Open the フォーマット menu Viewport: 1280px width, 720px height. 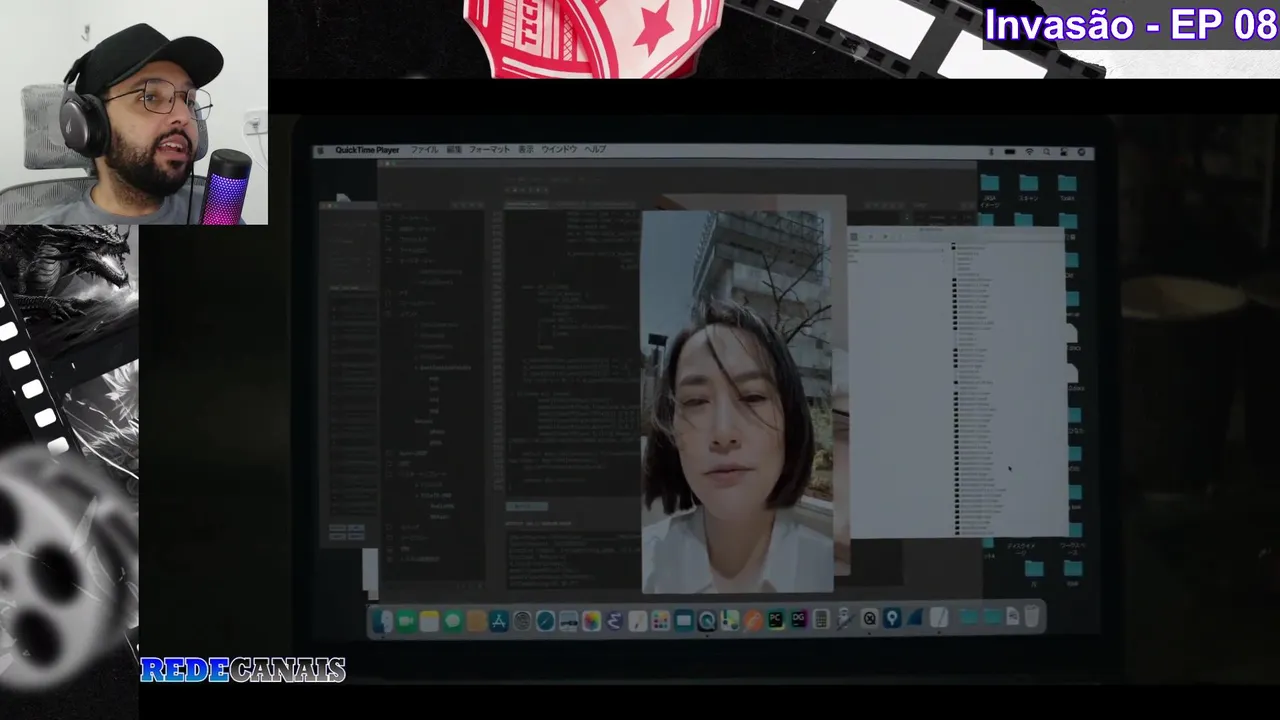(x=489, y=150)
